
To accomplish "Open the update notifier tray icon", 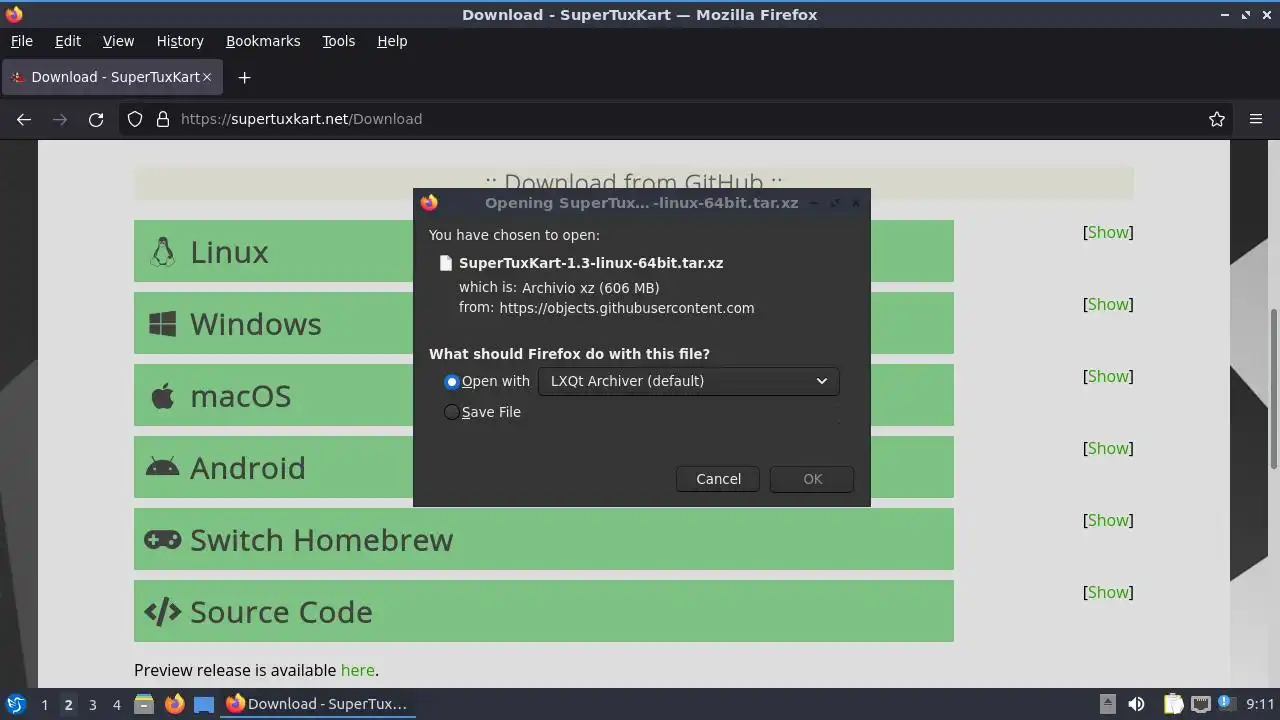I will pyautogui.click(x=1226, y=704).
